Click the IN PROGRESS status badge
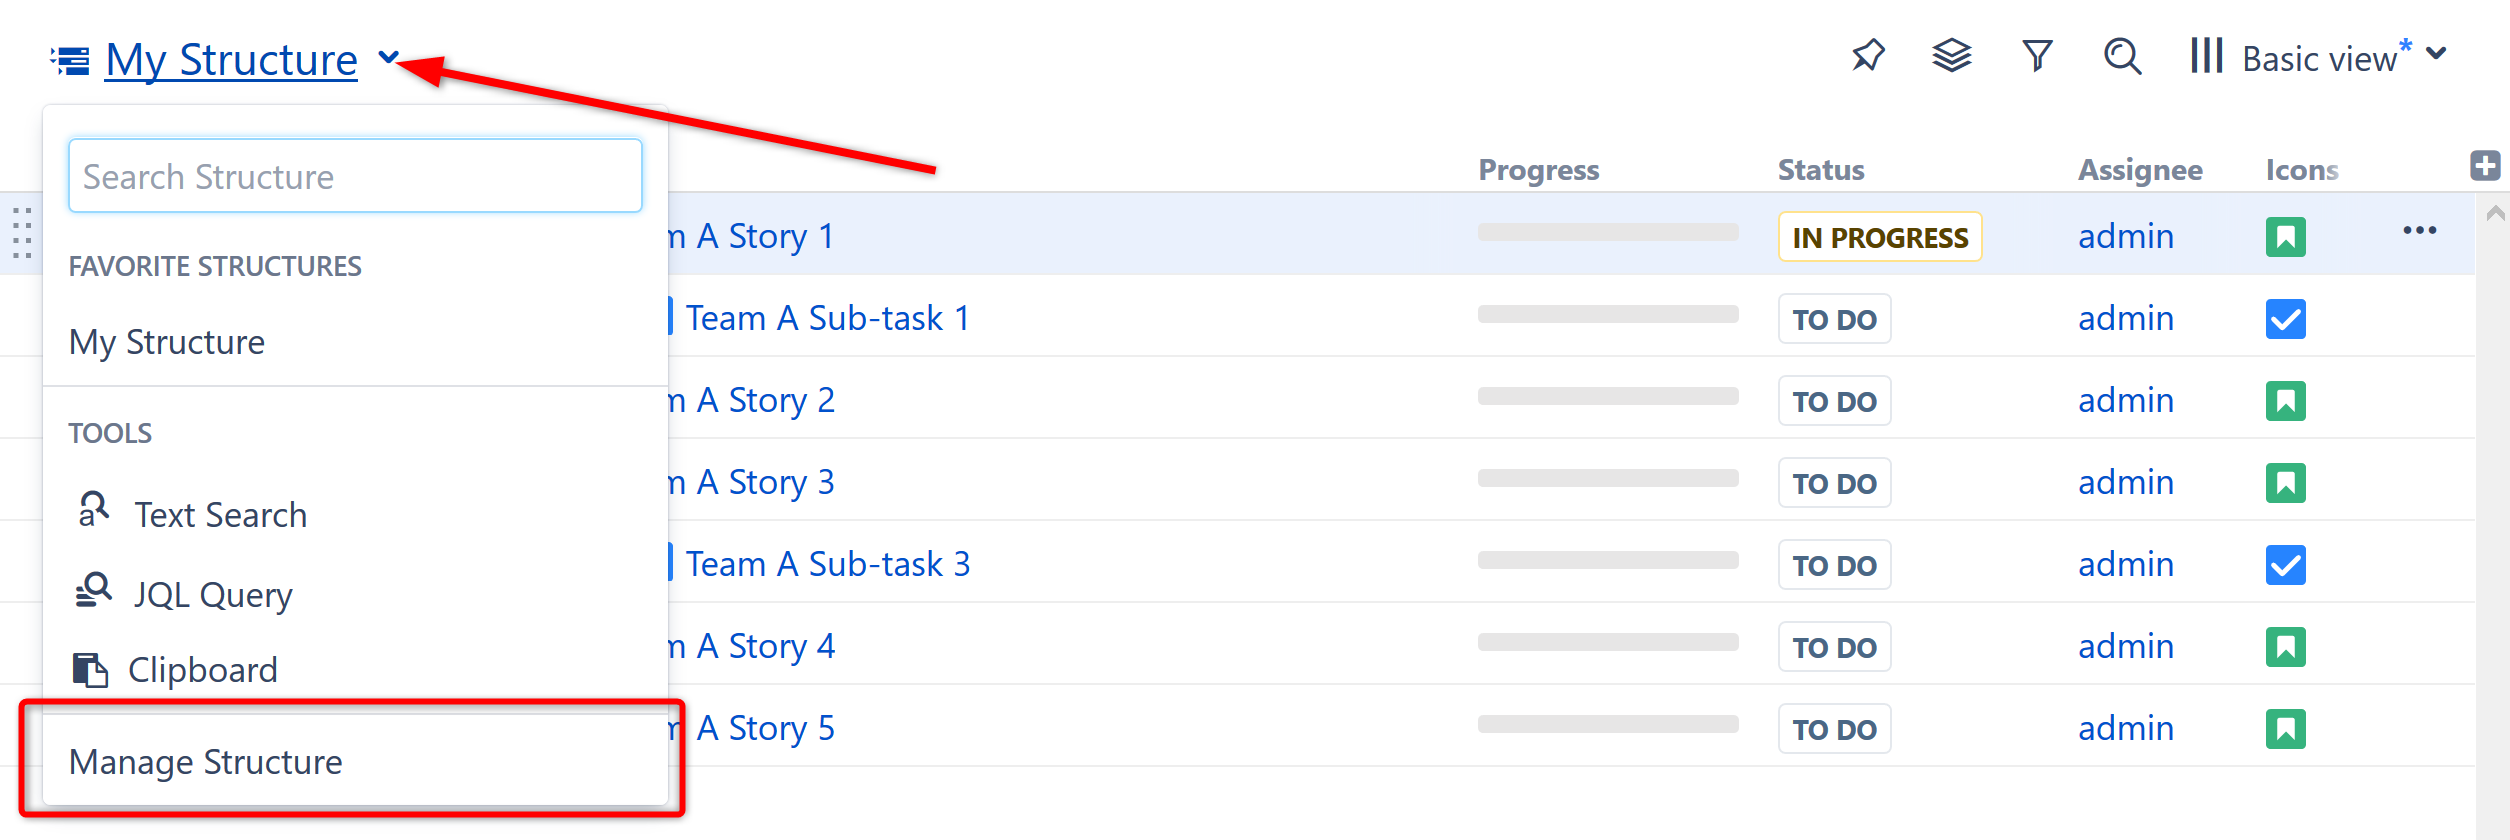2510x840 pixels. point(1879,237)
